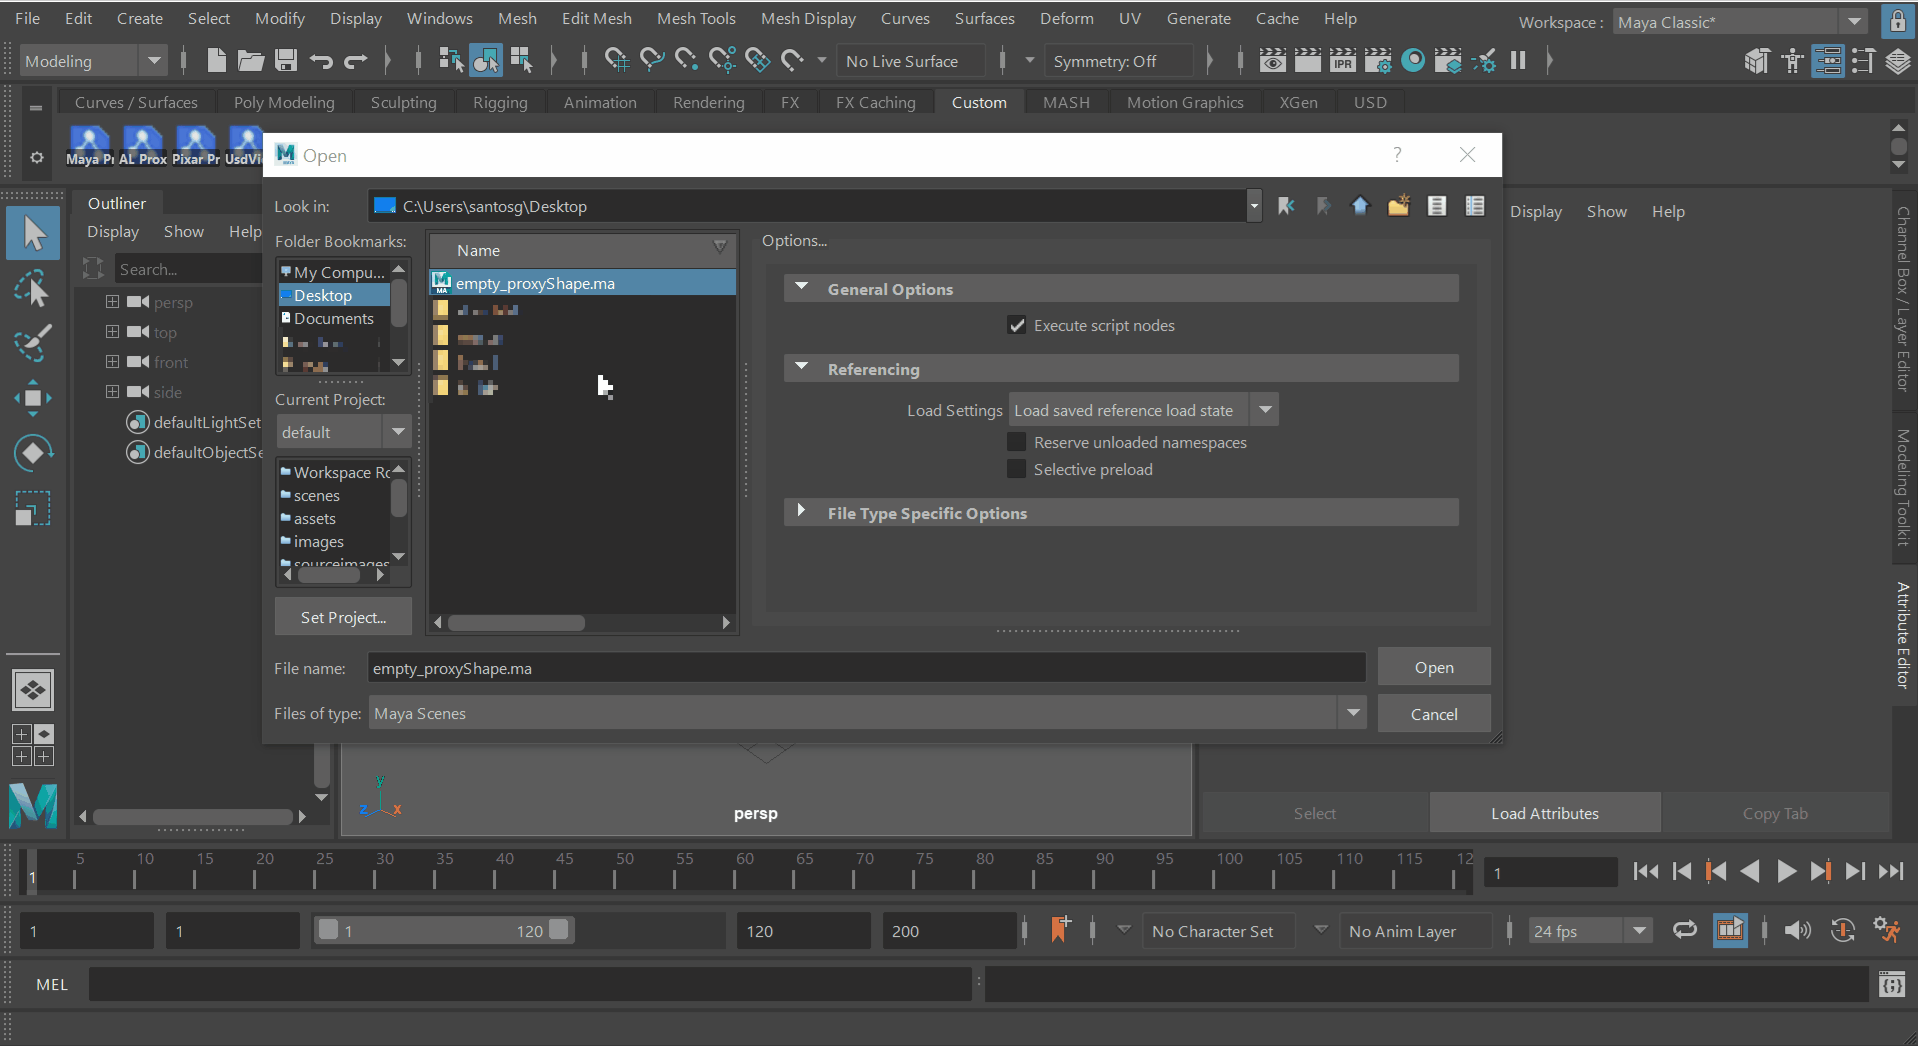The width and height of the screenshot is (1918, 1046).
Task: Enable Execute script nodes
Action: pyautogui.click(x=1017, y=325)
